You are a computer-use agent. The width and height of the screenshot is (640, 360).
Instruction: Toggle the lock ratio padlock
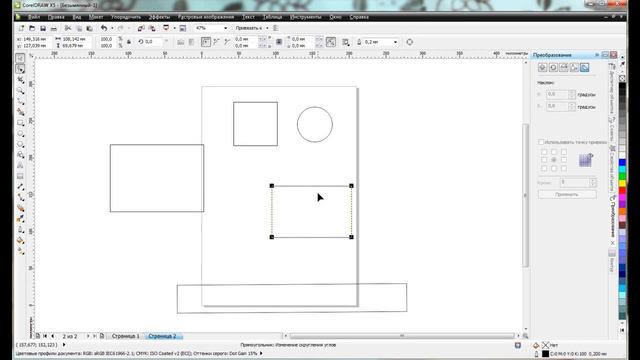tap(129, 42)
